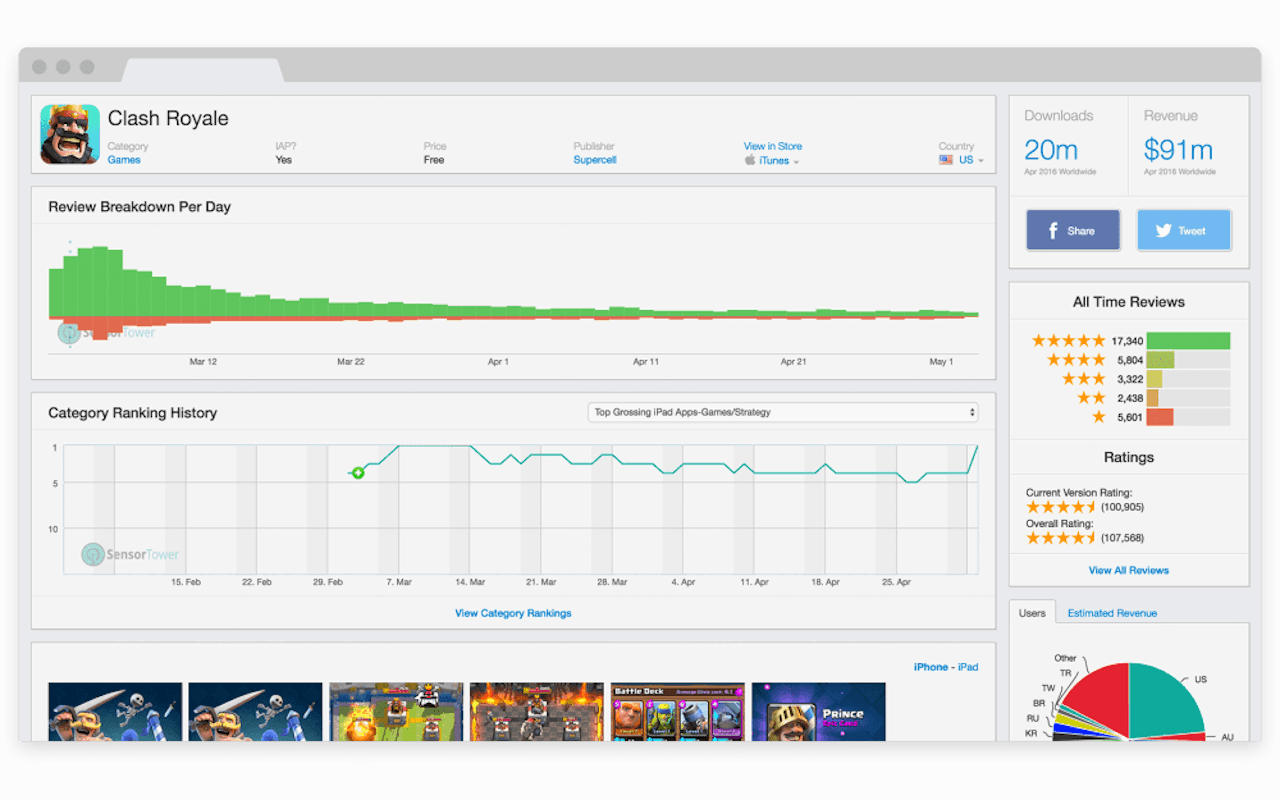Click the US flag country icon

pyautogui.click(x=946, y=160)
